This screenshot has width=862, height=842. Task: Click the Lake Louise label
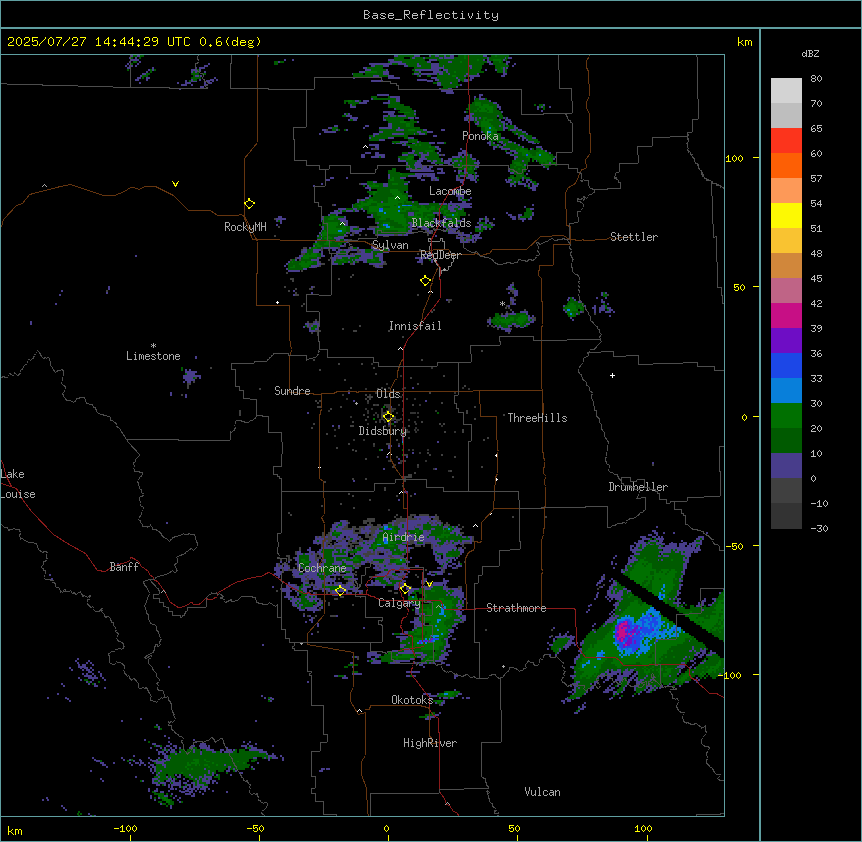tap(18, 484)
